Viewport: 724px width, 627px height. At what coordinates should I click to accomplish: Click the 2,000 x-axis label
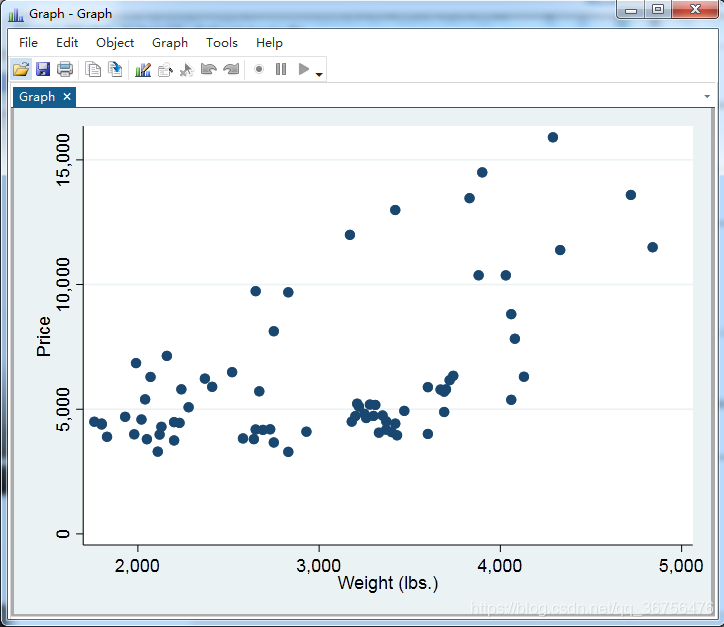[137, 566]
